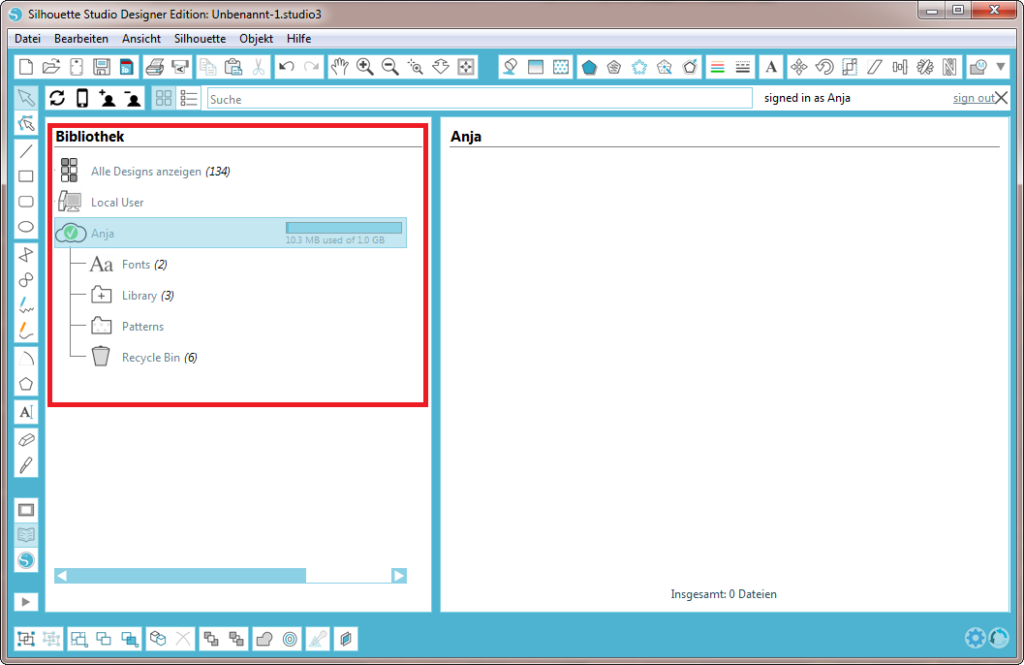The image size is (1024, 665).
Task: Open the Silhouette Design Store icon
Action: [27, 560]
